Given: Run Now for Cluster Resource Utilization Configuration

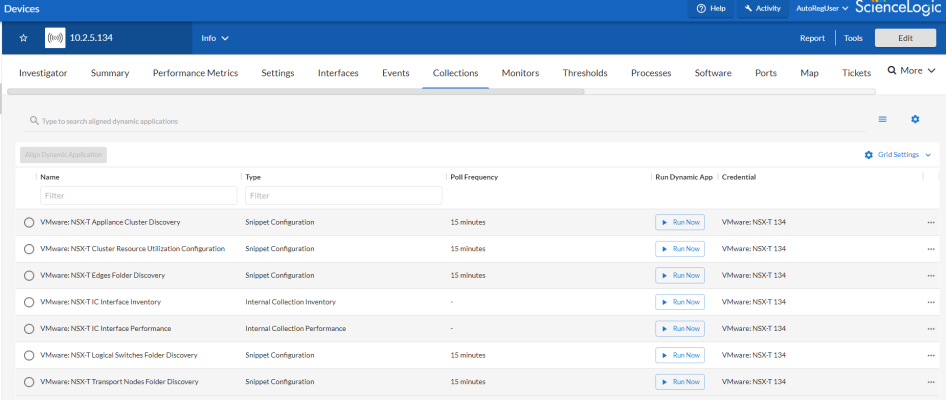Looking at the screenshot, I should (x=680, y=249).
